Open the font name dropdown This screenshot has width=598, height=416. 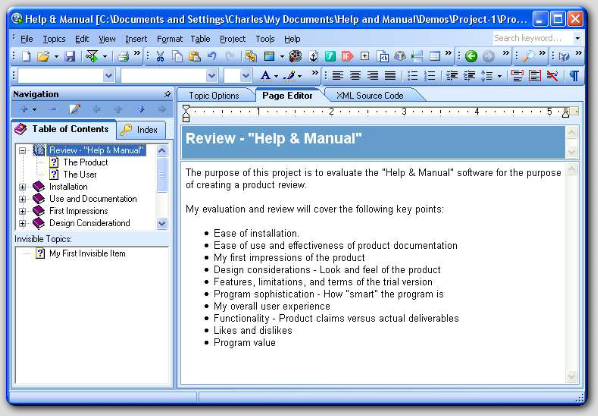point(212,75)
